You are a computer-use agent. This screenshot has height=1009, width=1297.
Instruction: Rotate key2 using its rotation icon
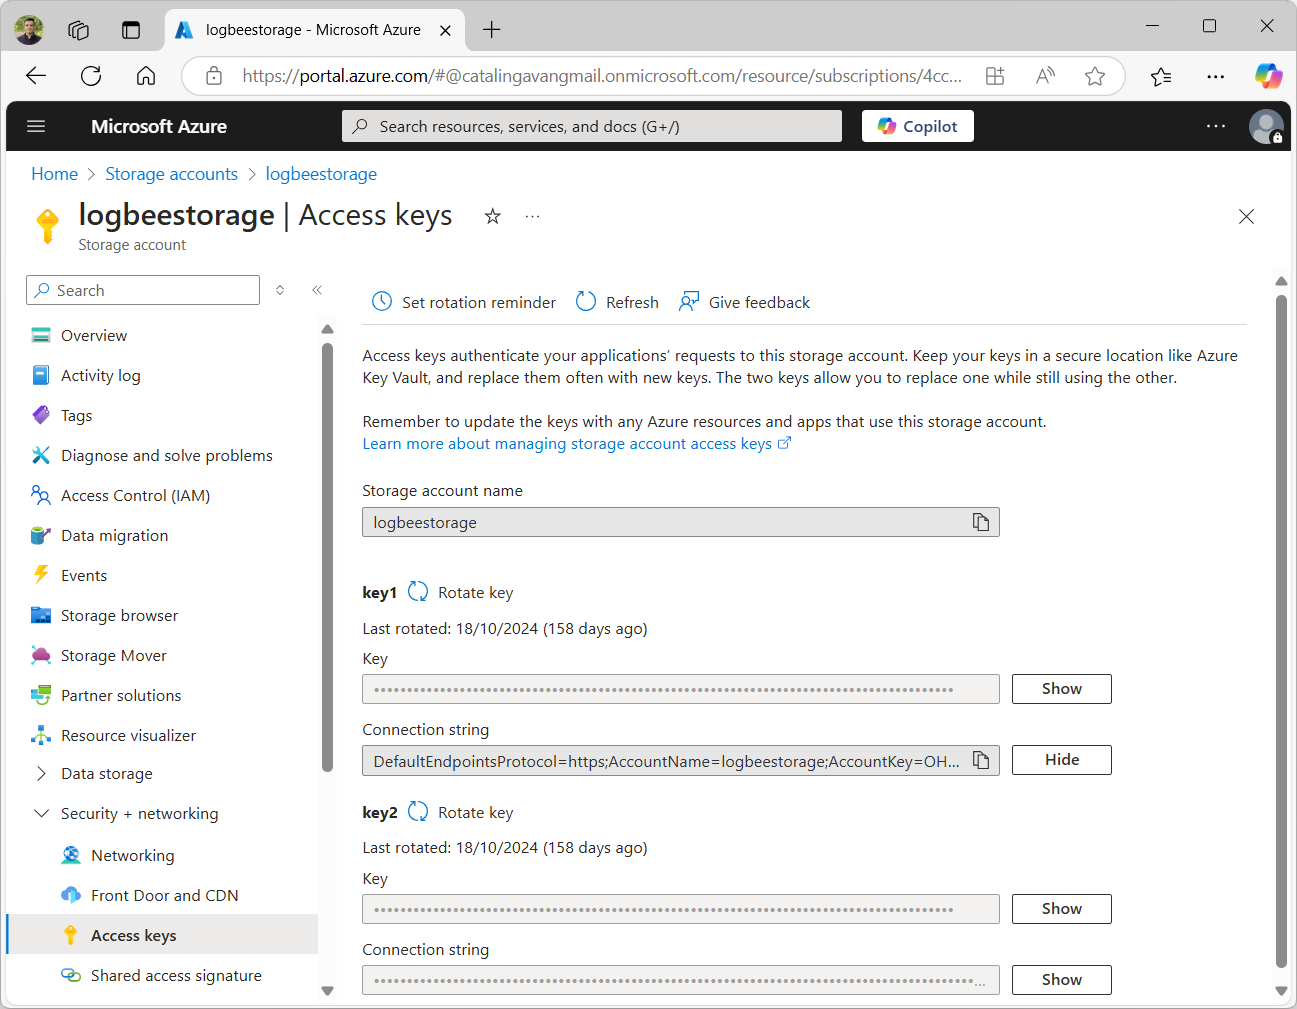[x=418, y=812]
